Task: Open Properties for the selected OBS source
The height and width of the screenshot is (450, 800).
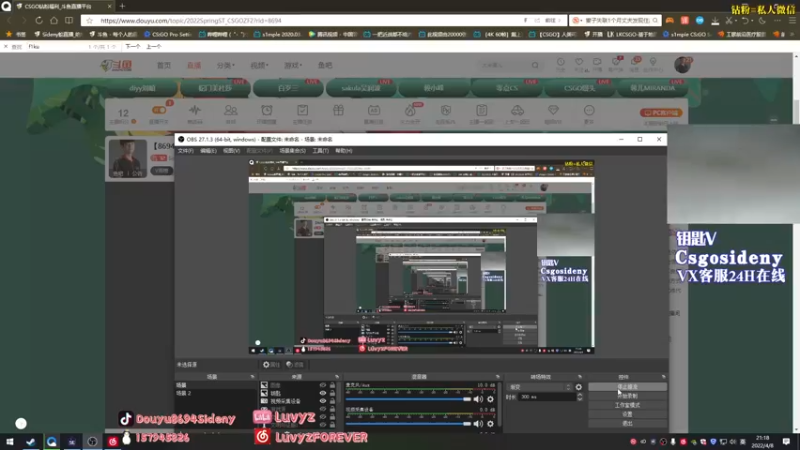Action: [x=271, y=365]
